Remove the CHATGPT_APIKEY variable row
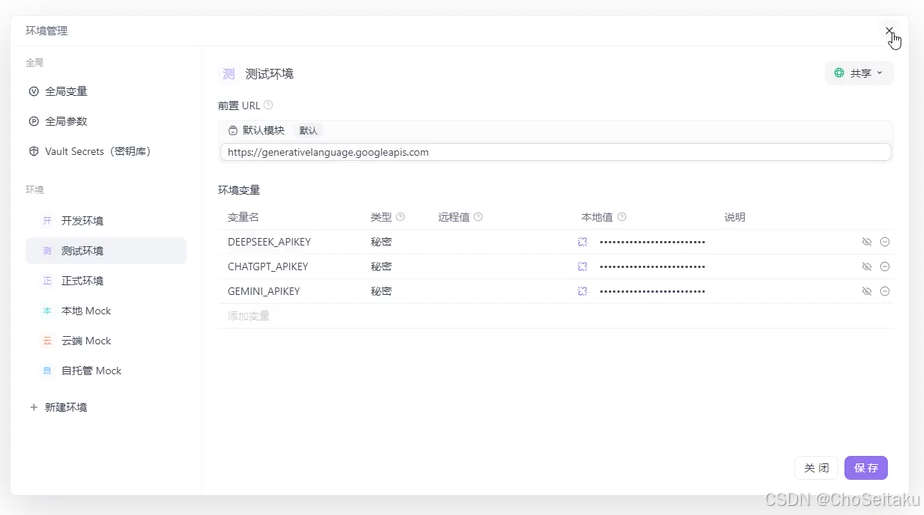Viewport: 924px width, 515px height. [885, 266]
